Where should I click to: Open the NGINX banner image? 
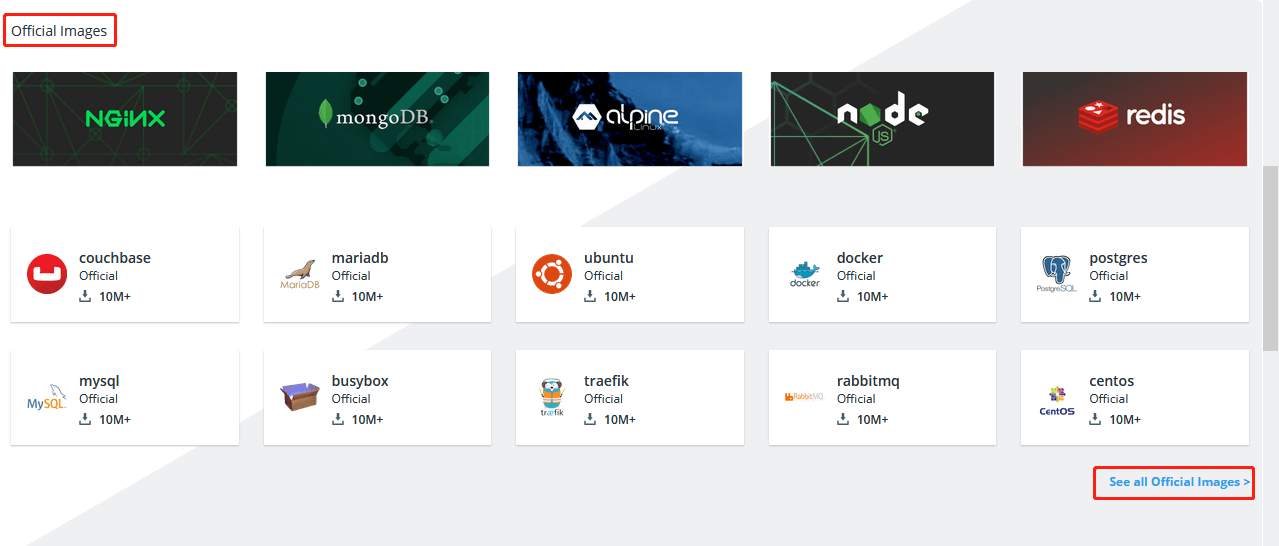coord(125,119)
